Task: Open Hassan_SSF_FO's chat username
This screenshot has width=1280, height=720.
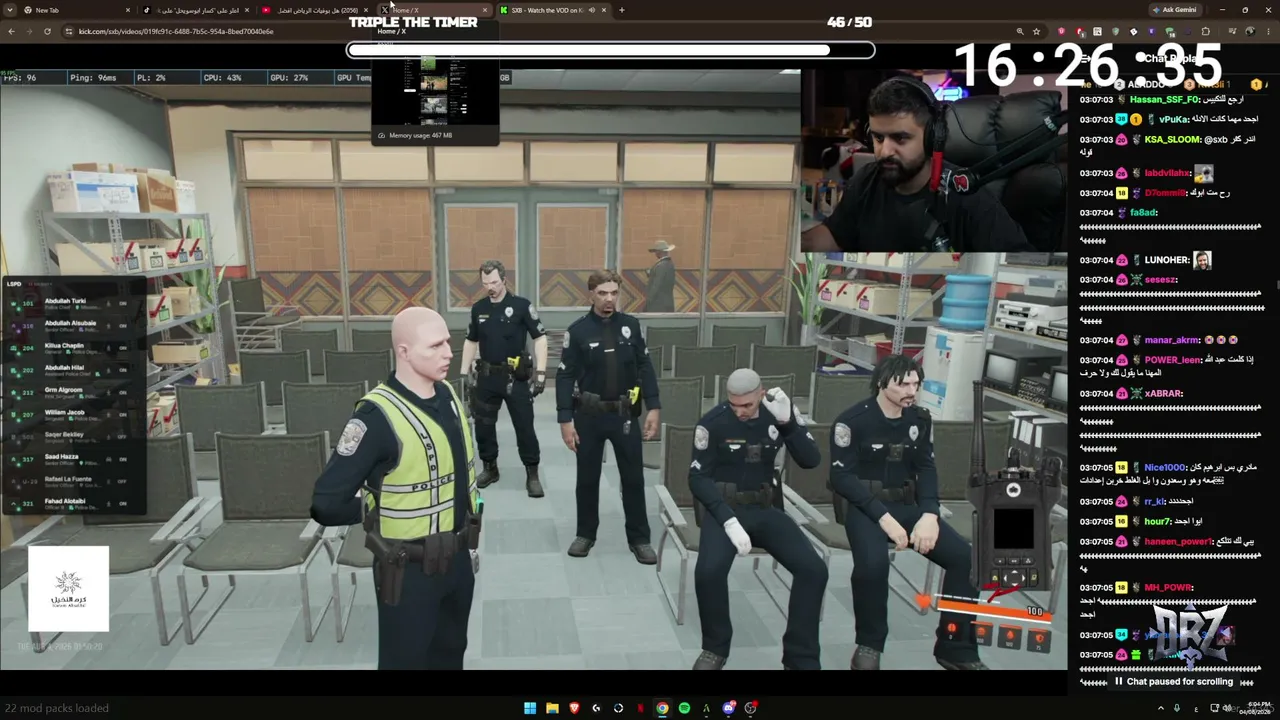Action: [1164, 100]
